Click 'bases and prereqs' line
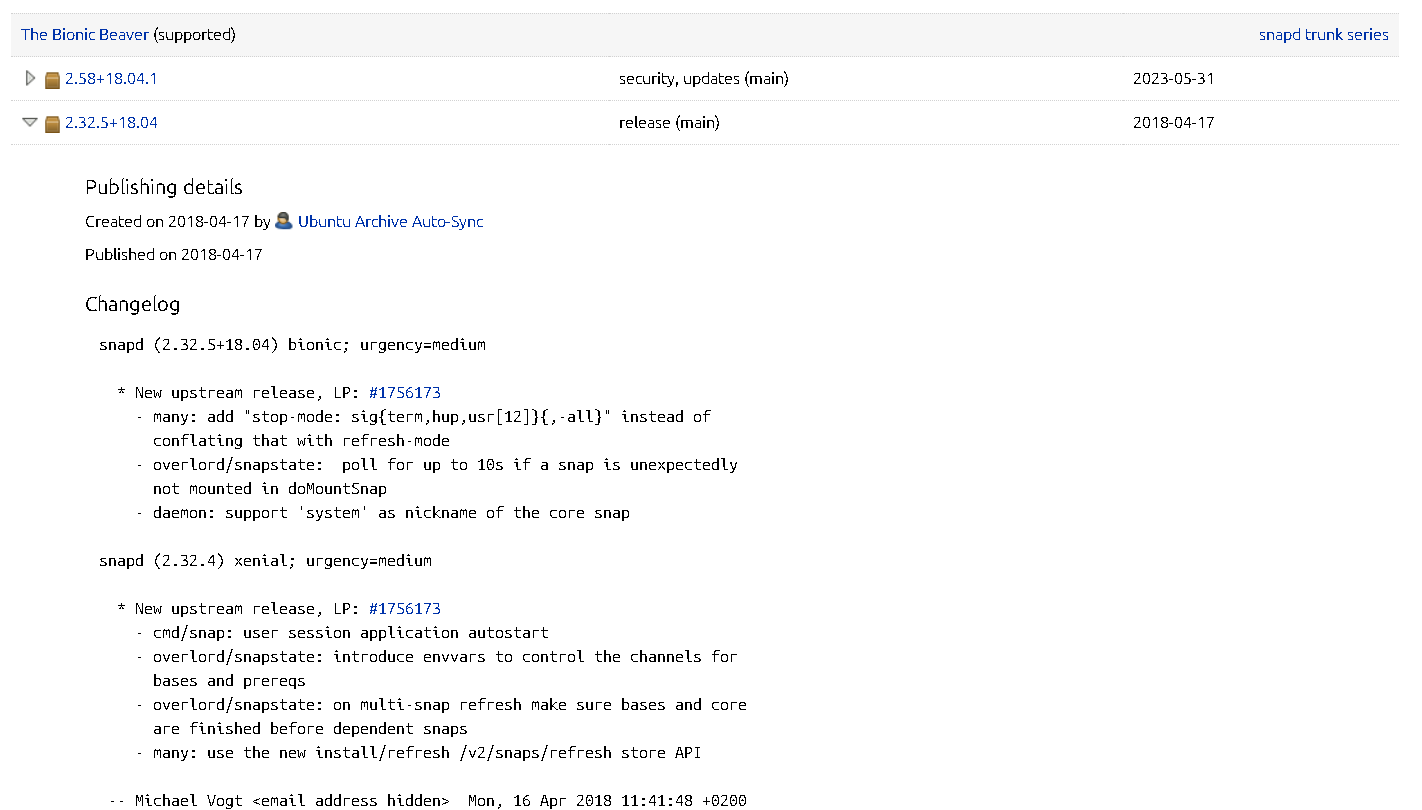This screenshot has width=1422, height=810. 229,680
